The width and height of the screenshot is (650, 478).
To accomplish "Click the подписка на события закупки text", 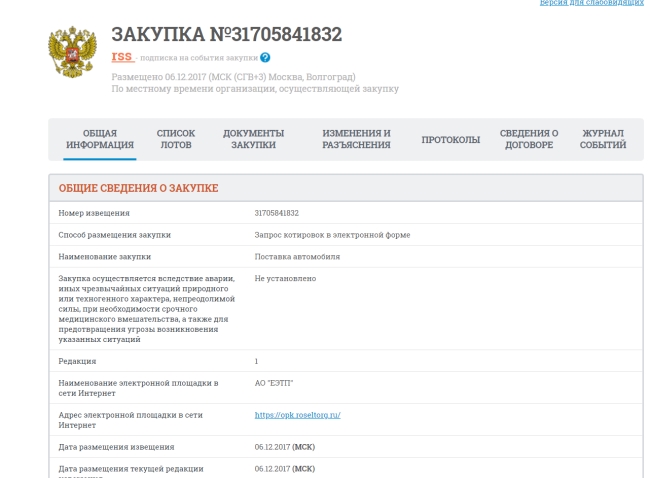I will (199, 58).
